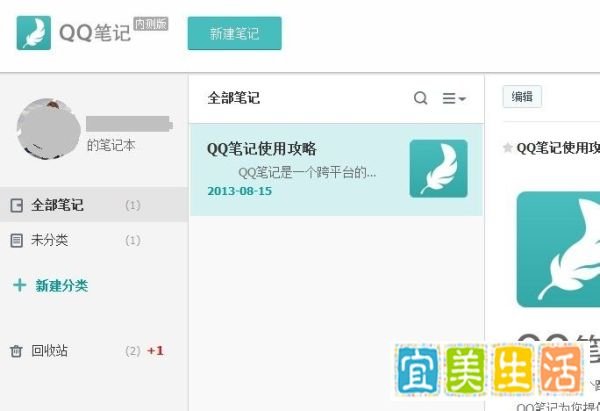This screenshot has height=411, width=600.
Task: Click the (1) count next to 未分类
Action: pos(133,240)
